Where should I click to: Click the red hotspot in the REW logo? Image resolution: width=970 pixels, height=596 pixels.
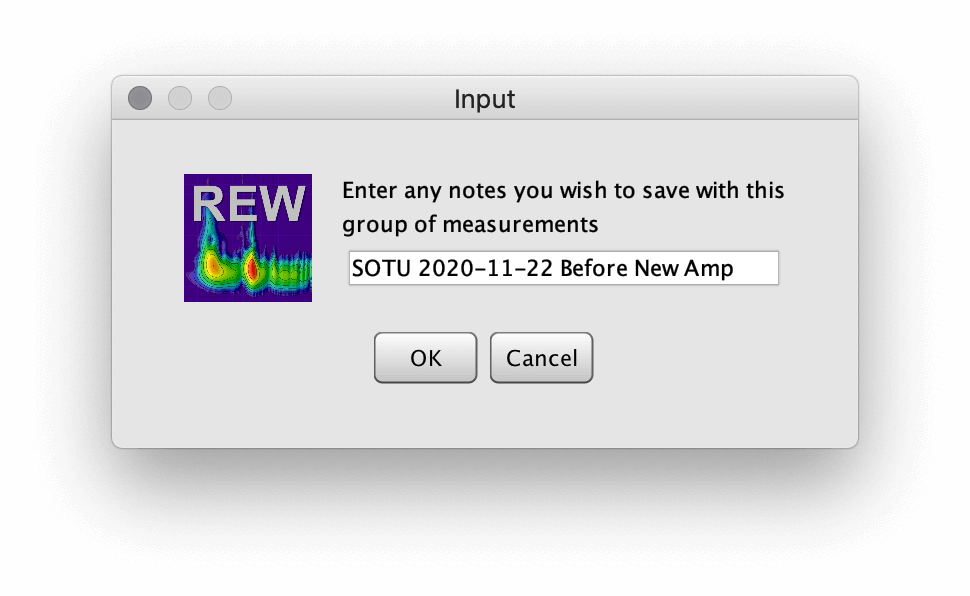tap(252, 268)
